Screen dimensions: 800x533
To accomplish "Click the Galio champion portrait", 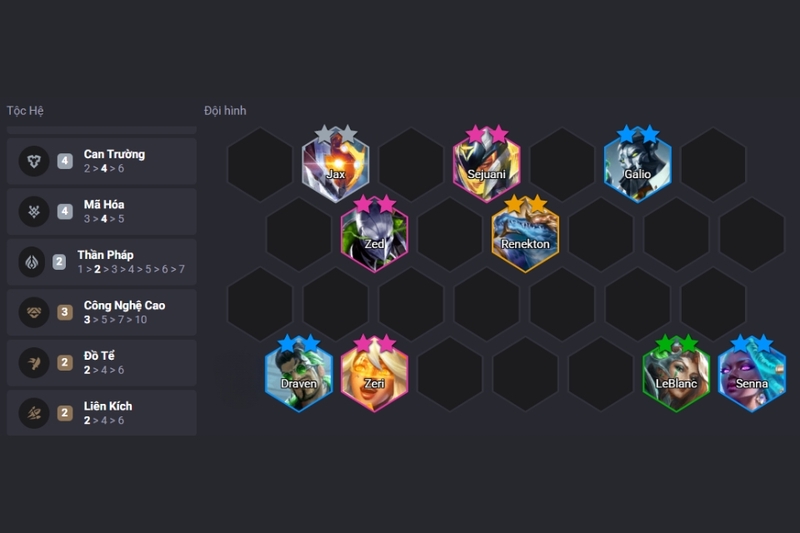I will tap(637, 164).
